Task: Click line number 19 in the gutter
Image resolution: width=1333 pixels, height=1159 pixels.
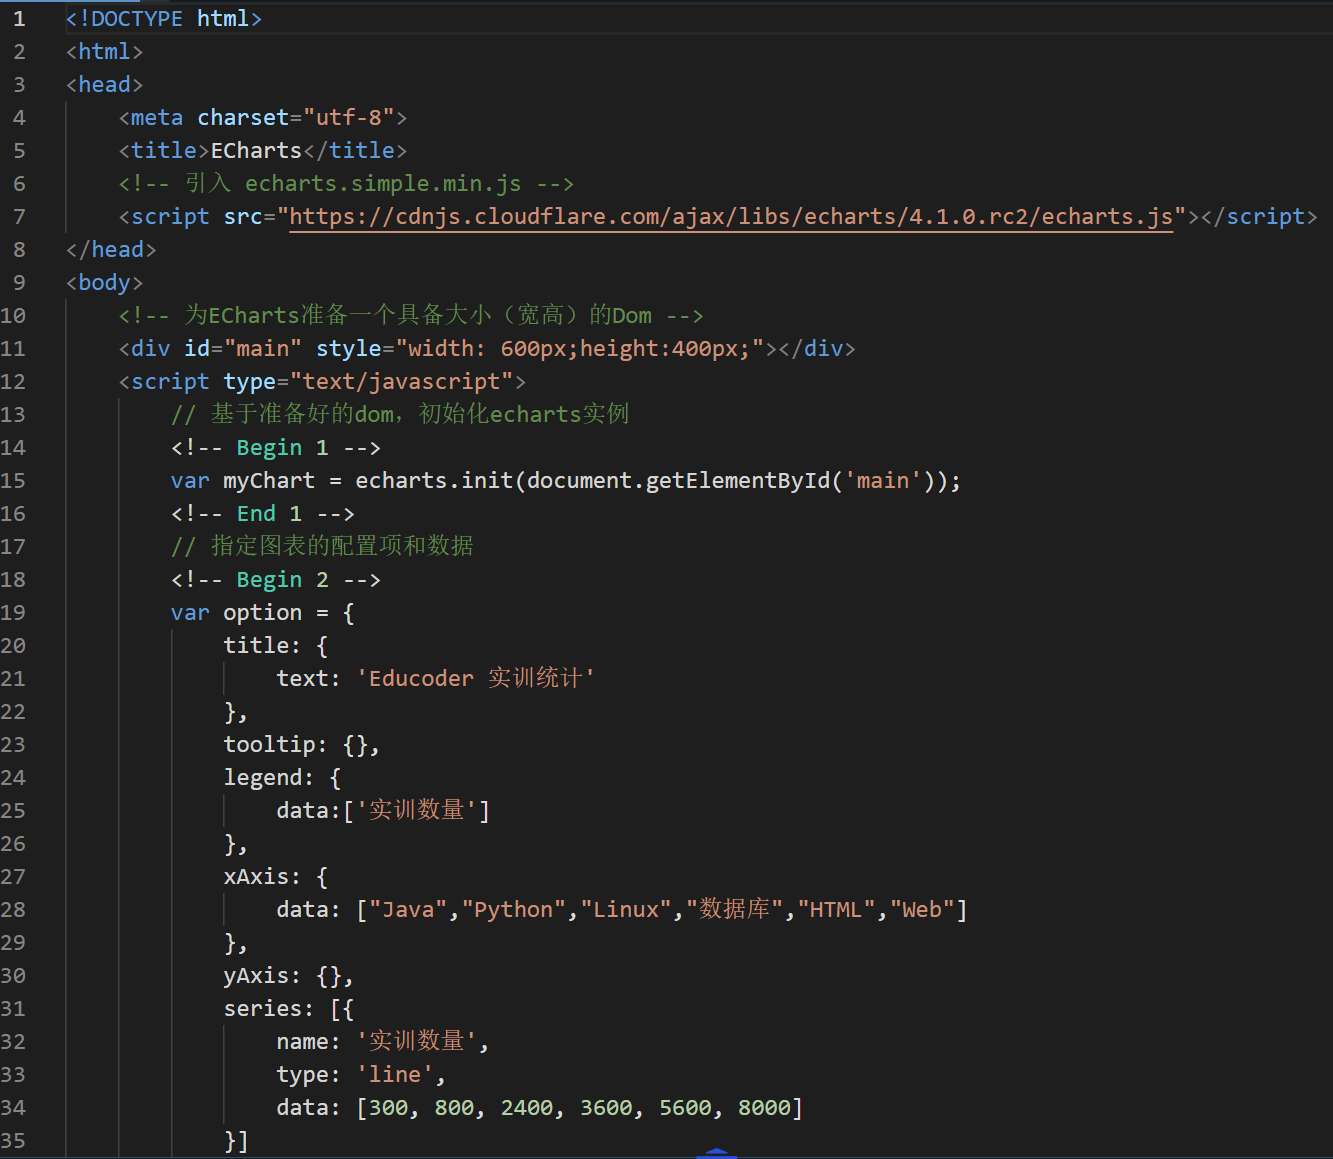Action: (13, 613)
